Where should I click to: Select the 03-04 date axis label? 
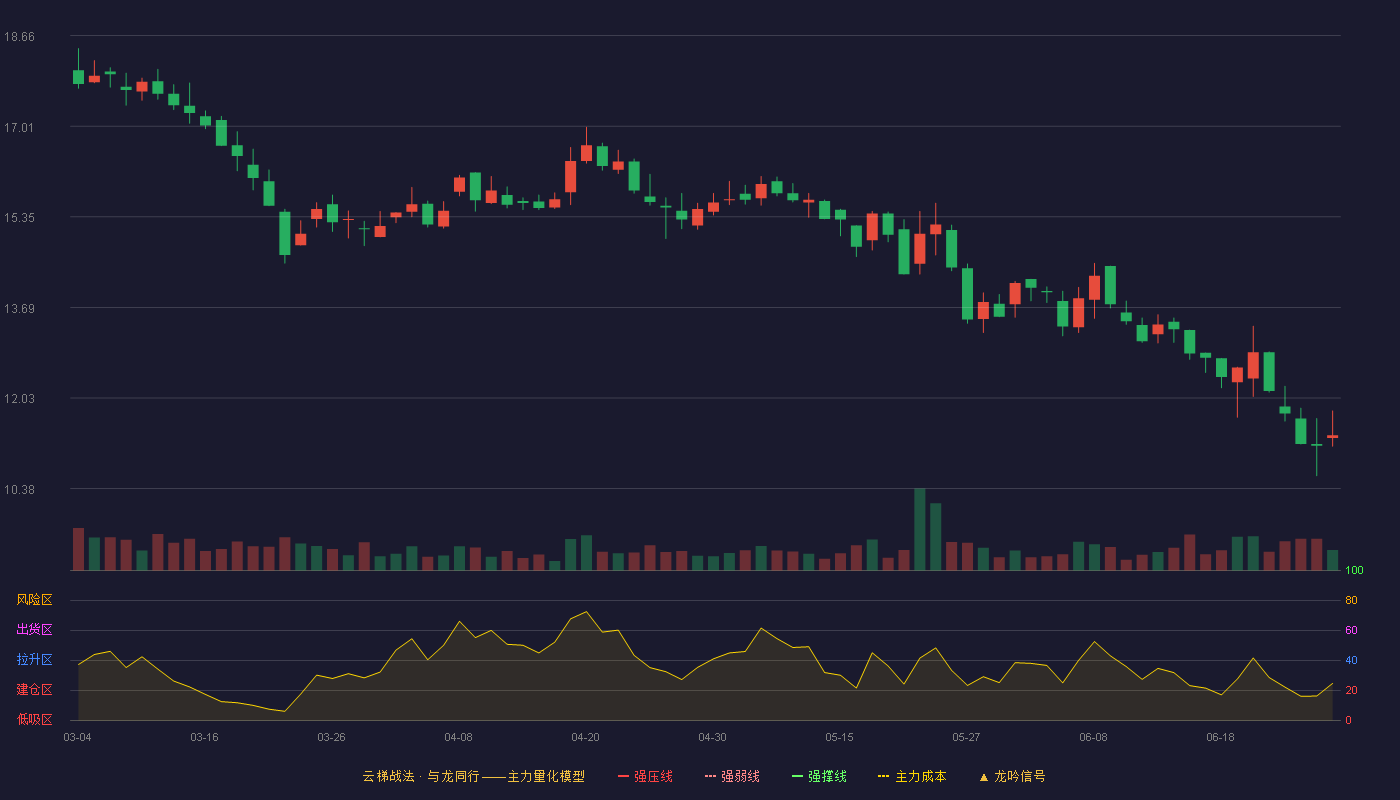pos(78,737)
